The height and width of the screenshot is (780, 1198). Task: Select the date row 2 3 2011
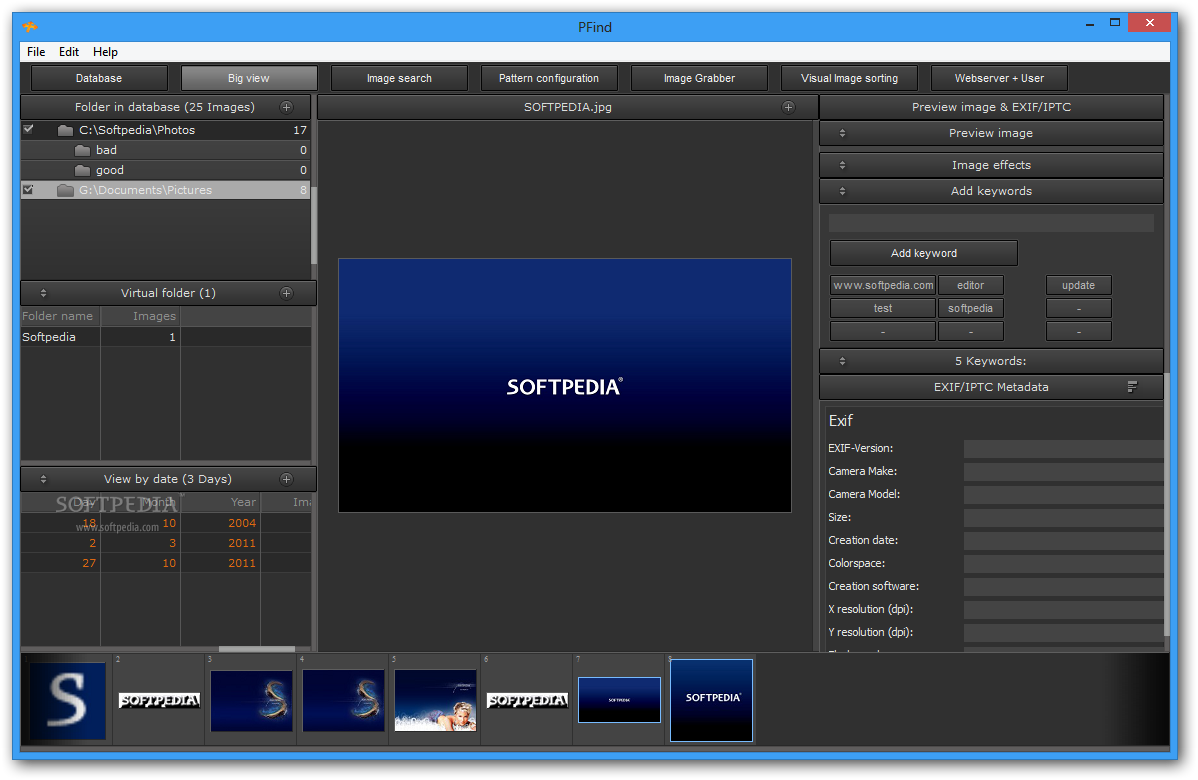coord(166,542)
